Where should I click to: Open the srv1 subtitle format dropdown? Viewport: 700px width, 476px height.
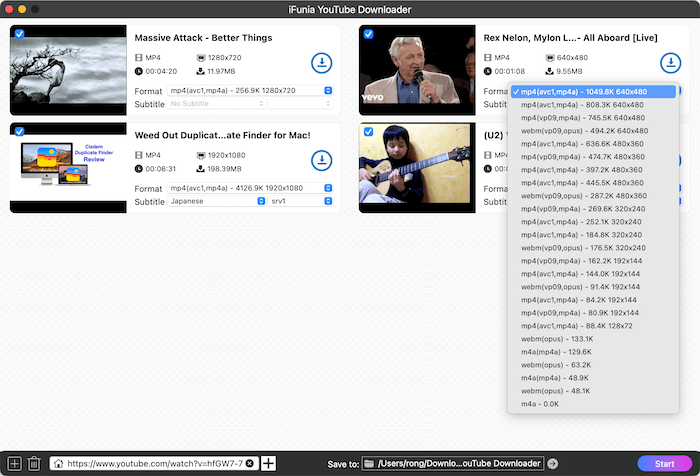coord(301,201)
